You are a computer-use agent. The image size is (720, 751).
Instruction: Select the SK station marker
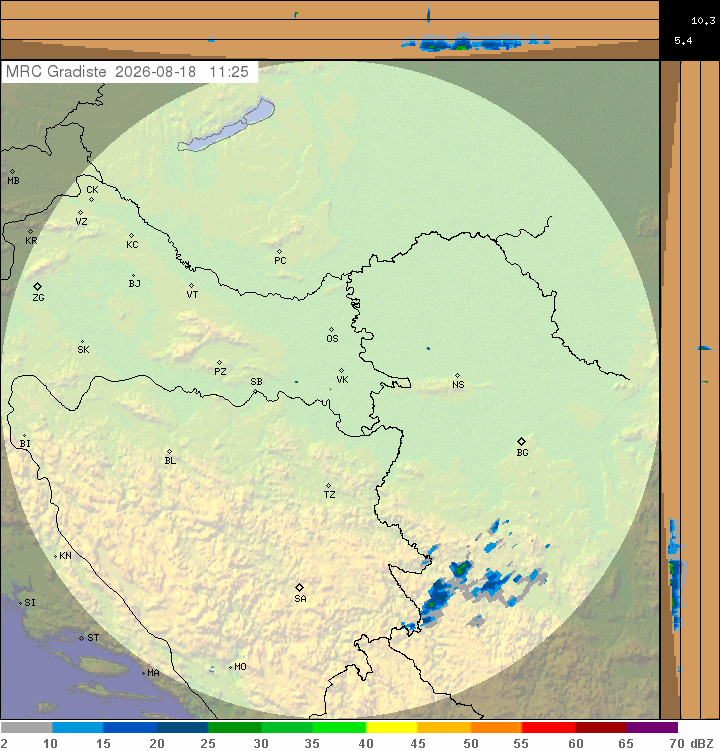(82, 341)
